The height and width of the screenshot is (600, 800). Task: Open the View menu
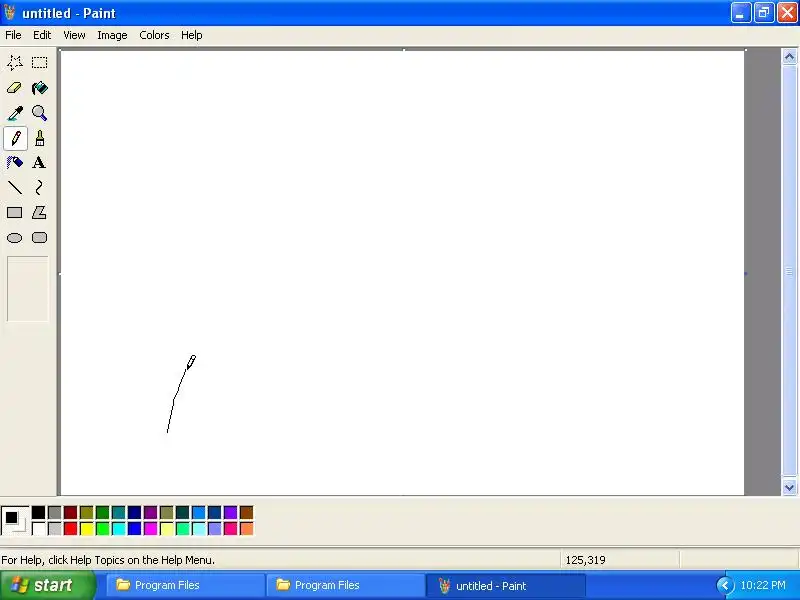(x=74, y=35)
